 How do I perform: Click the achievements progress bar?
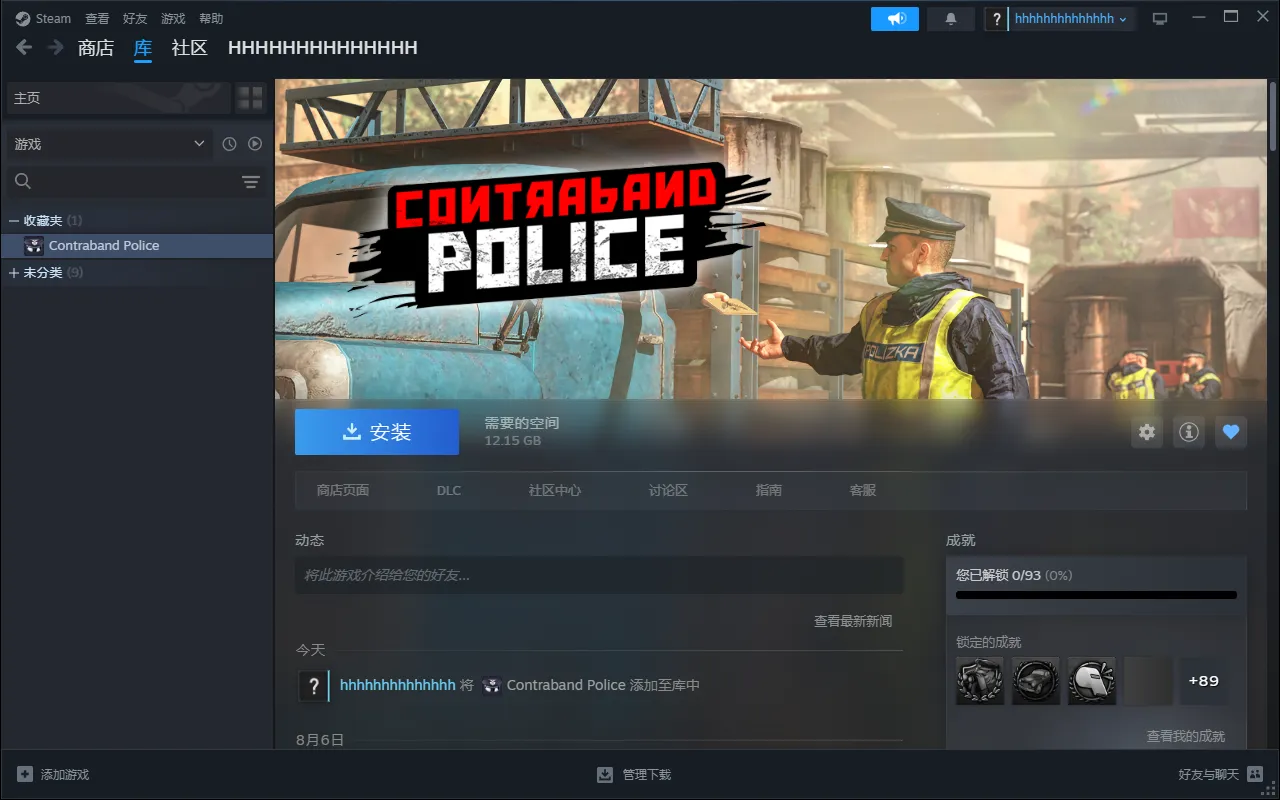click(1096, 595)
